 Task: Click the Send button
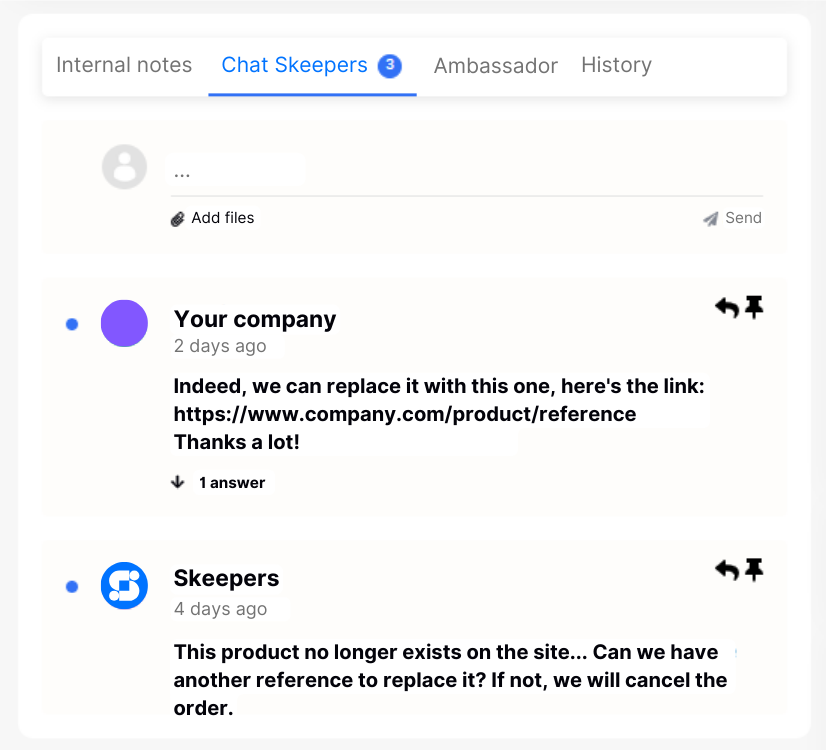pyautogui.click(x=743, y=217)
